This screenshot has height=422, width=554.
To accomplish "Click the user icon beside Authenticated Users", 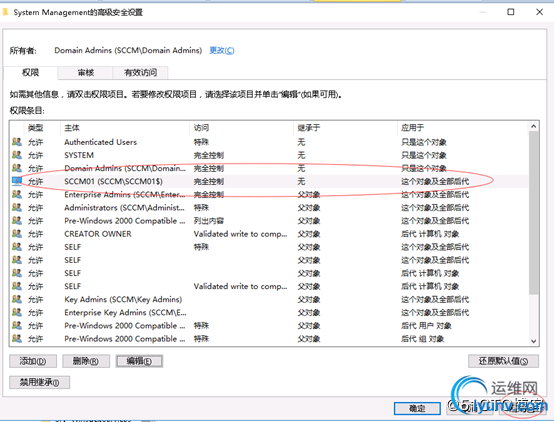I will coord(17,142).
